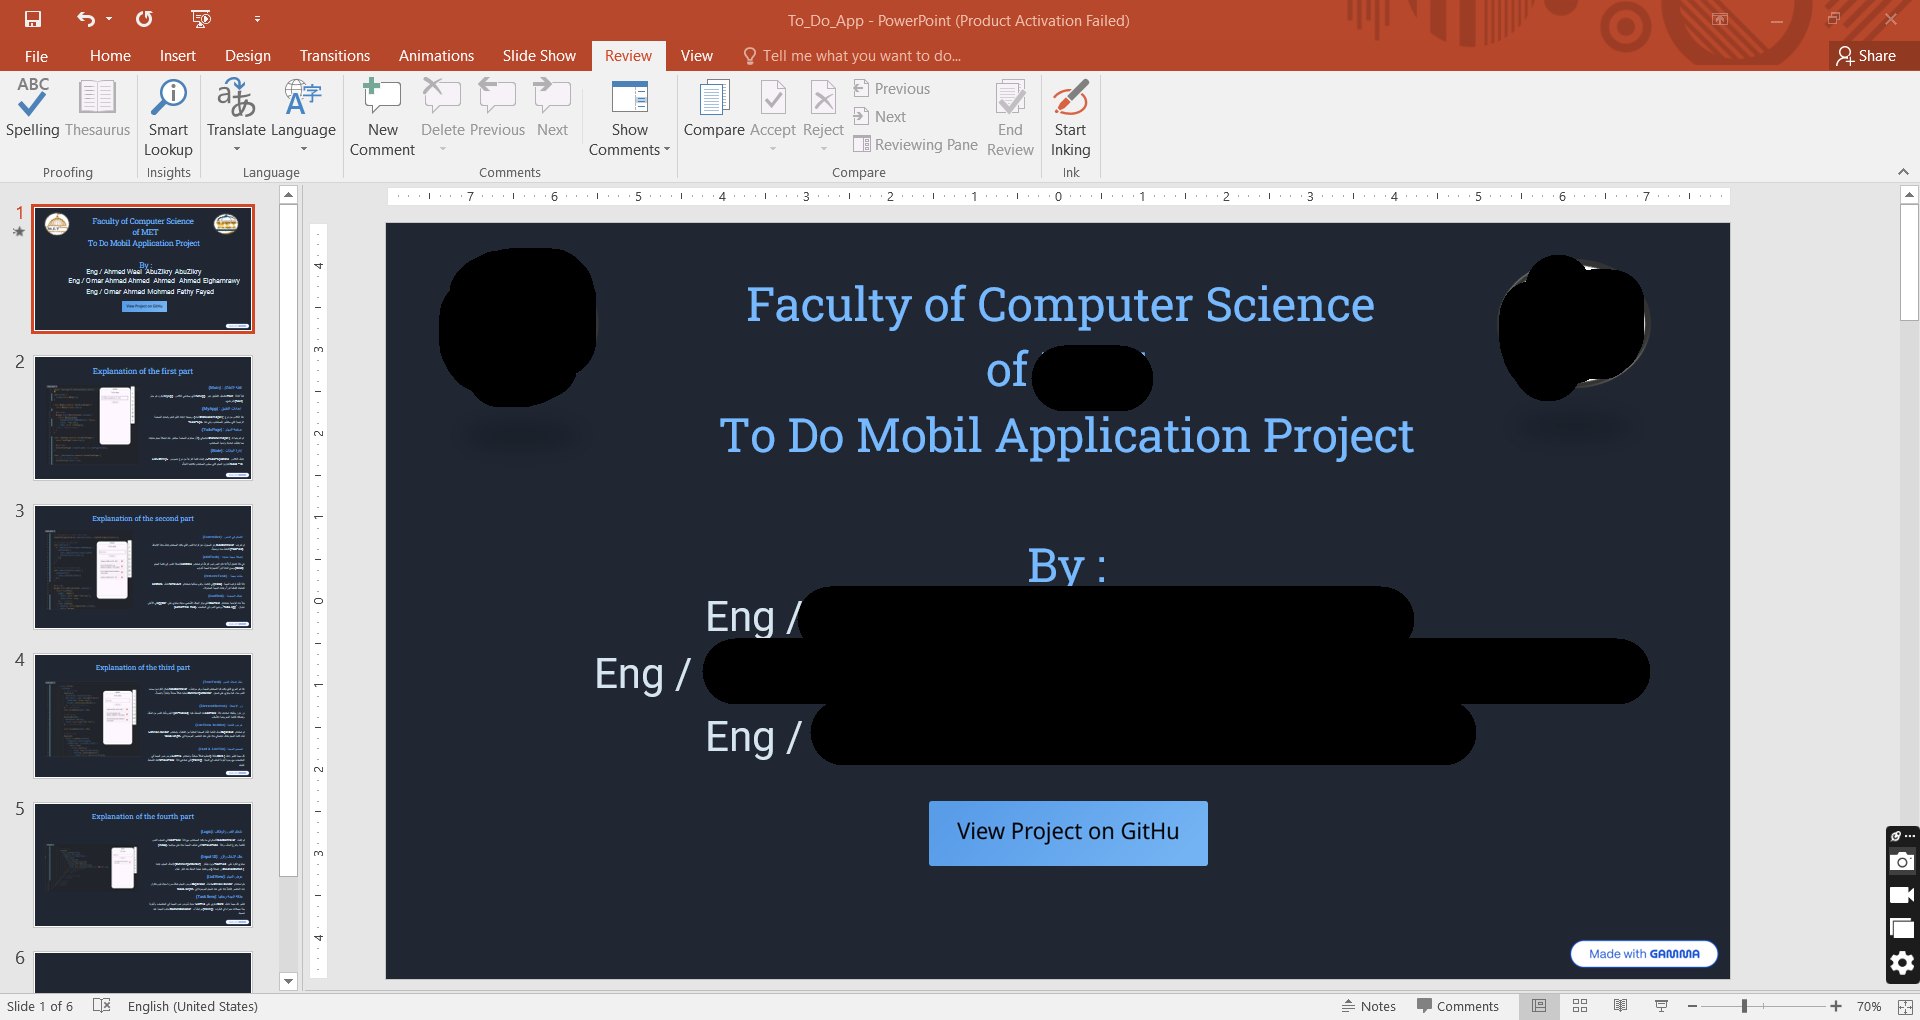Select slide 5 thumbnail

[x=143, y=865]
